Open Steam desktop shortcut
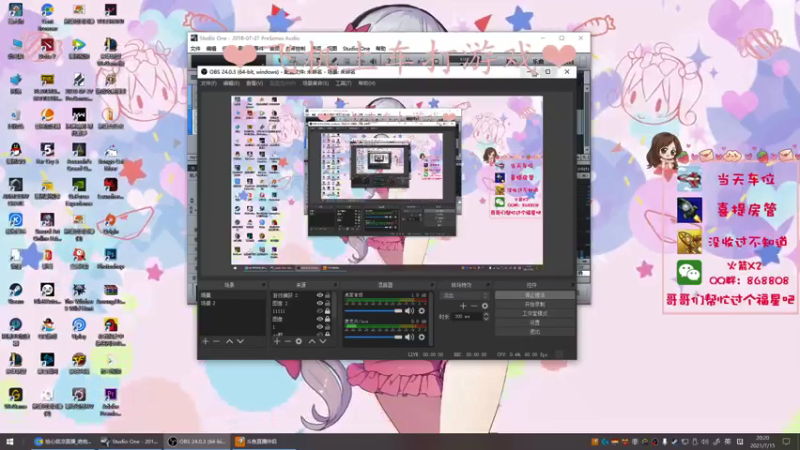800x450 pixels. (15, 294)
